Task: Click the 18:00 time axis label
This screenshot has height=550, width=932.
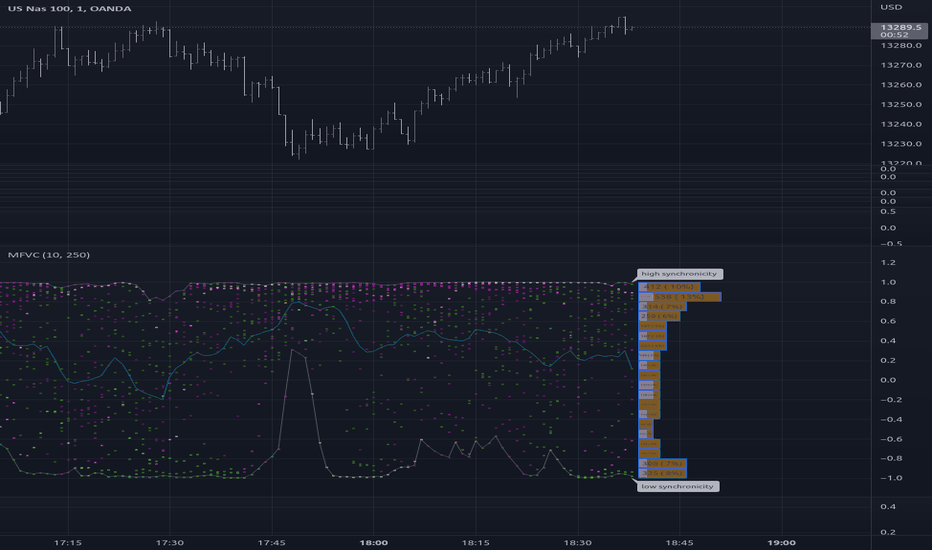Action: (374, 542)
